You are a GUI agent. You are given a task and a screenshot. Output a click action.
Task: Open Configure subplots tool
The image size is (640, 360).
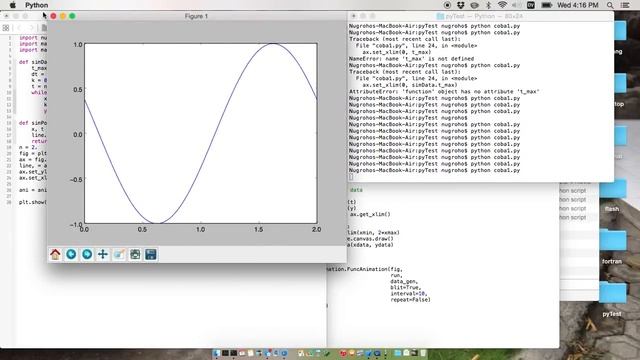pyautogui.click(x=135, y=254)
